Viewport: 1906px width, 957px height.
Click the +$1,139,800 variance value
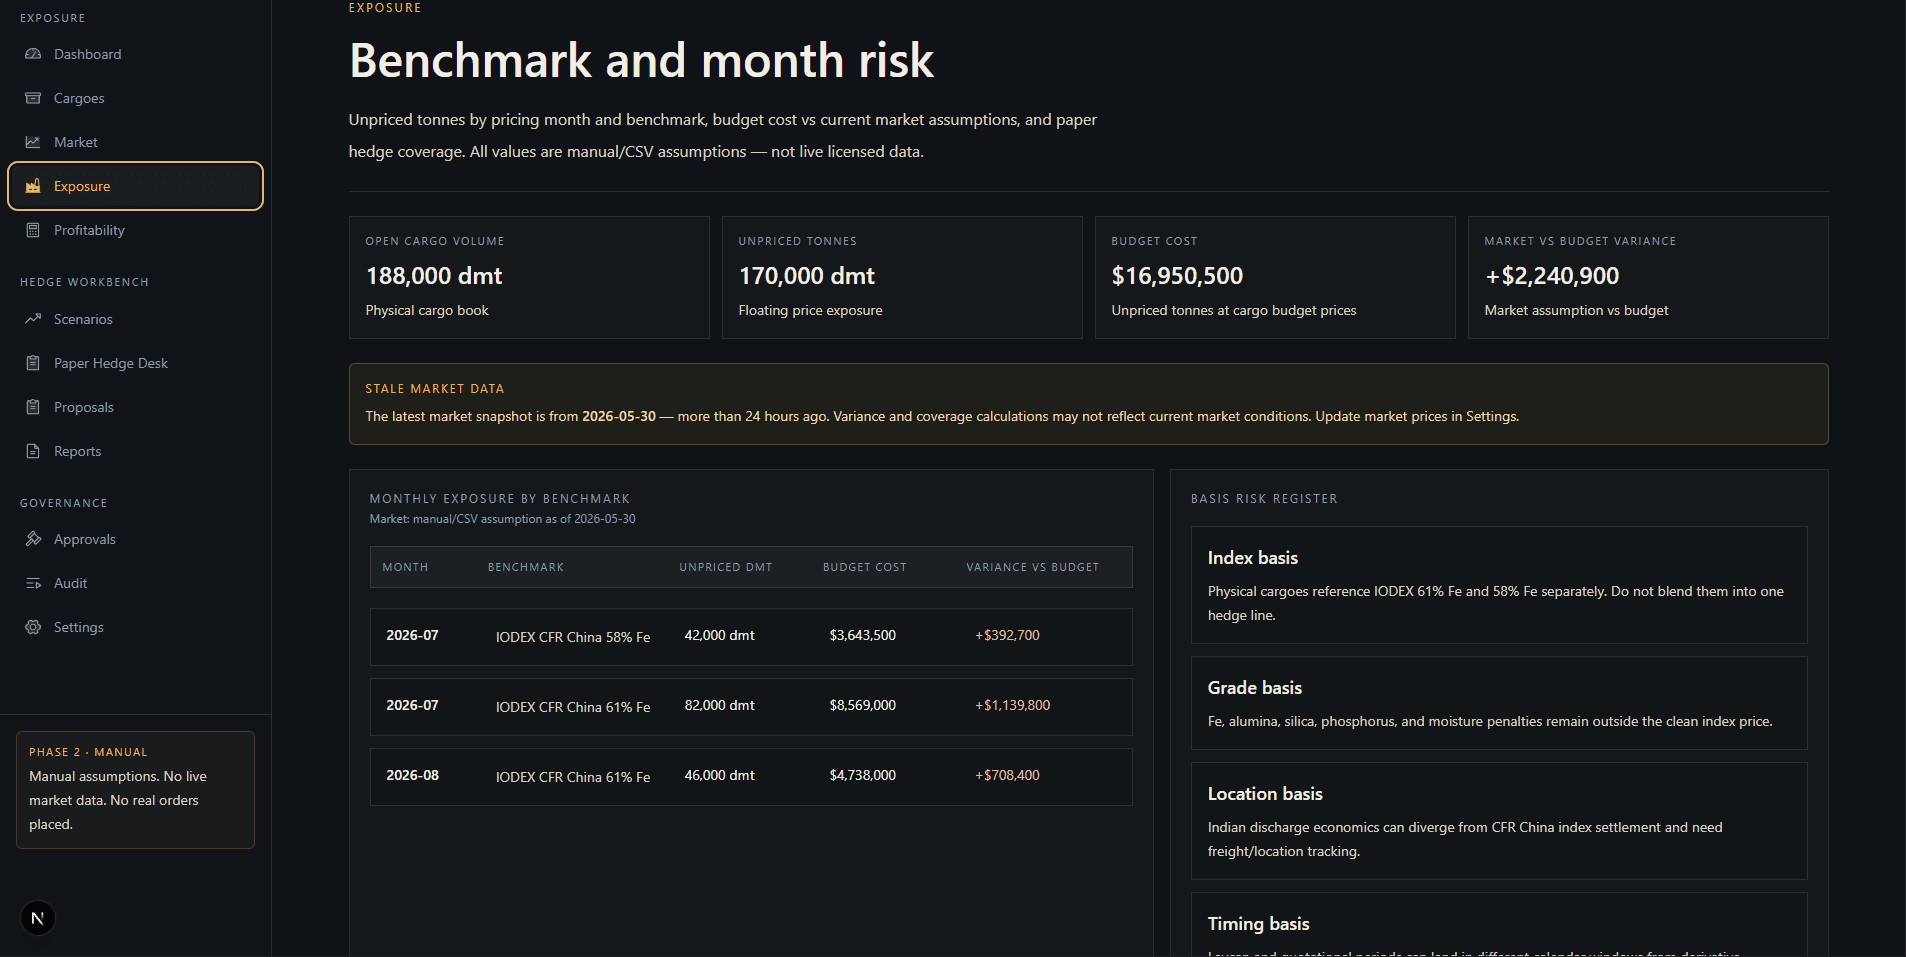click(1013, 705)
